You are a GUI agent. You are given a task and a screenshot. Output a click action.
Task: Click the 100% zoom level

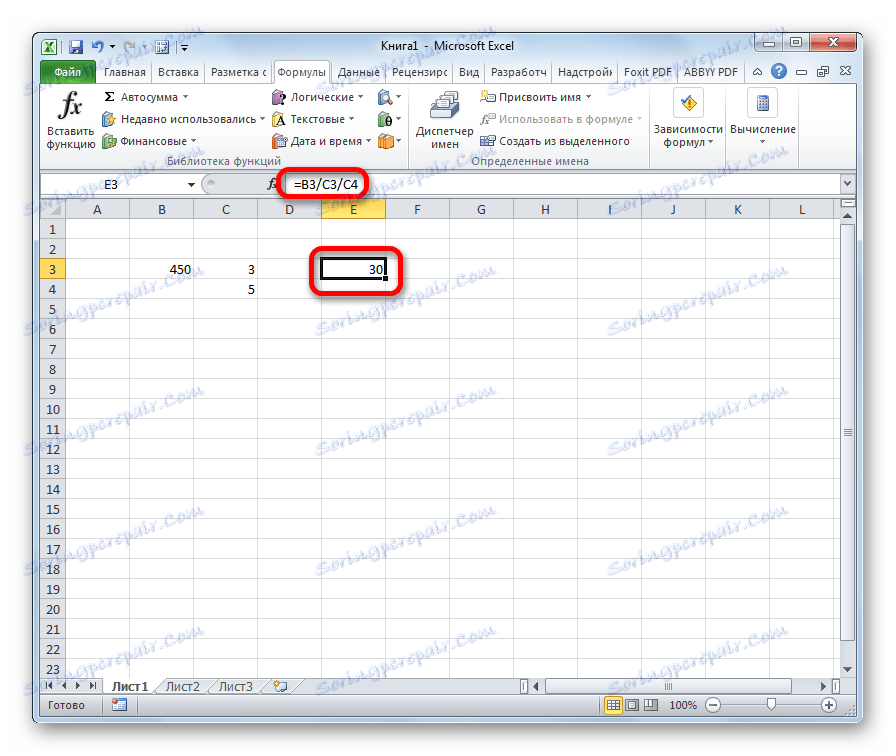pos(682,705)
